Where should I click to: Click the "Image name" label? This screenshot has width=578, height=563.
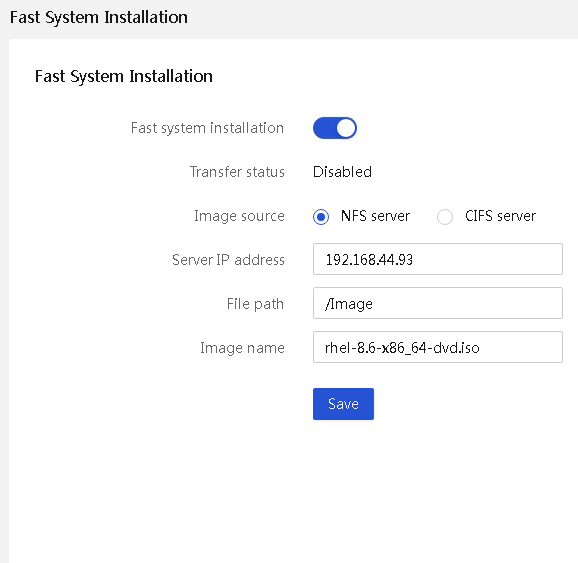[x=242, y=348]
